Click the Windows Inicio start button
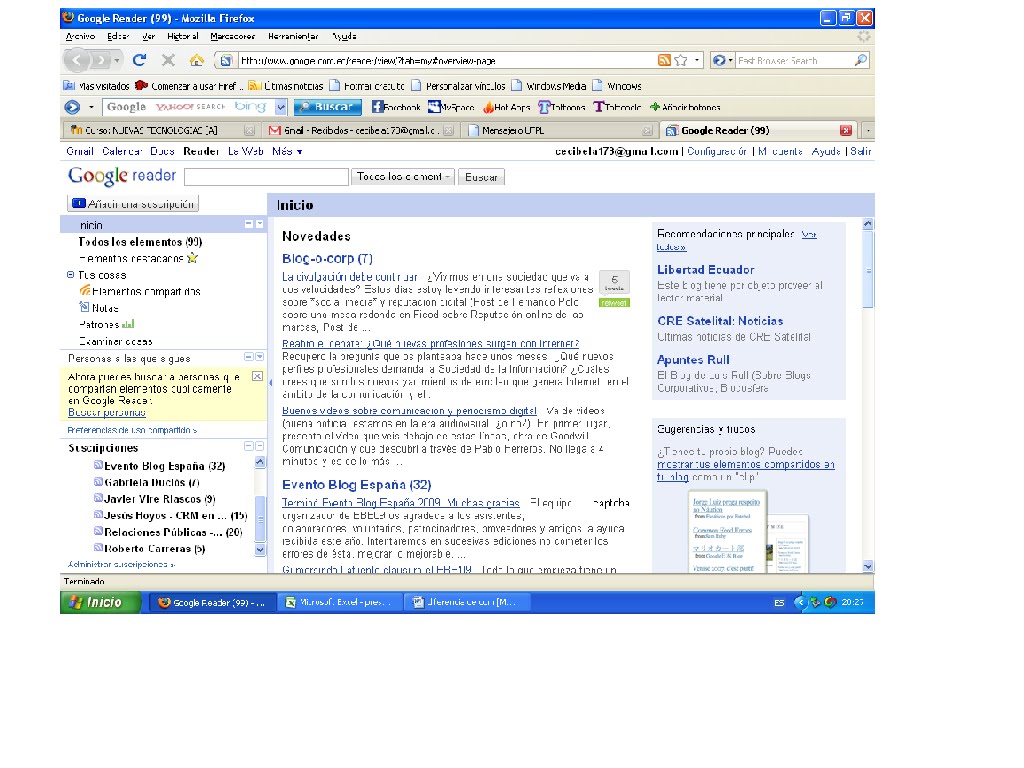 pyautogui.click(x=101, y=602)
